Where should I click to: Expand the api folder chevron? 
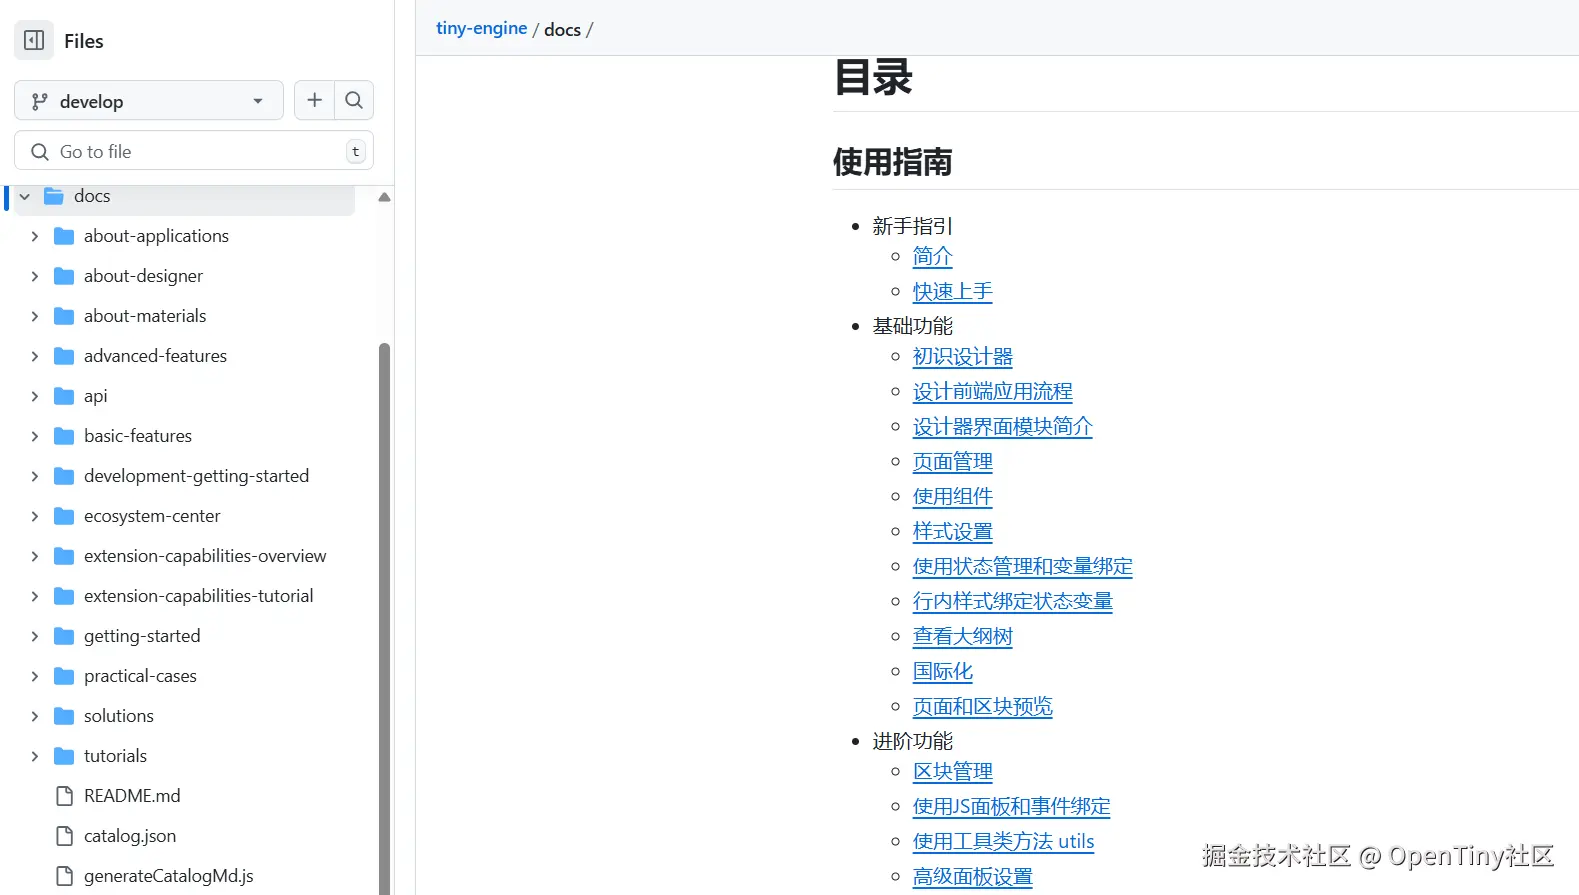(35, 396)
